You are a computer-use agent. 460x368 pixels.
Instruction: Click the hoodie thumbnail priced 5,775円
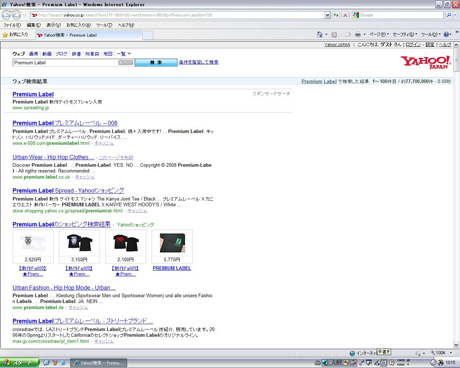tap(172, 243)
